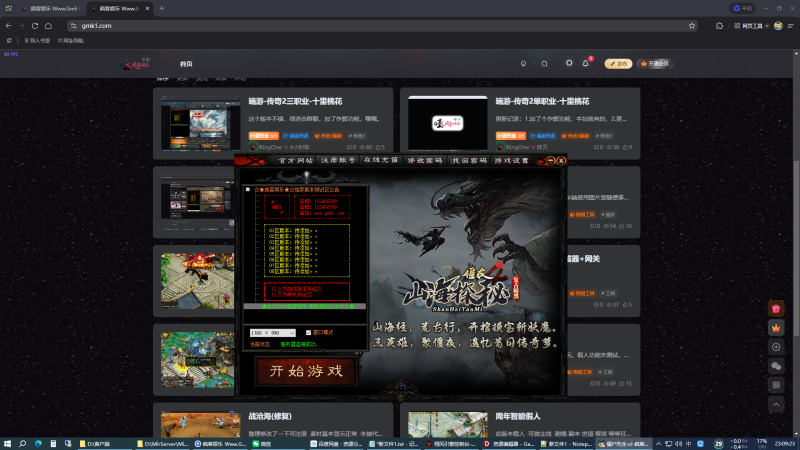Click 修改密码 in the launcher menu

click(425, 161)
